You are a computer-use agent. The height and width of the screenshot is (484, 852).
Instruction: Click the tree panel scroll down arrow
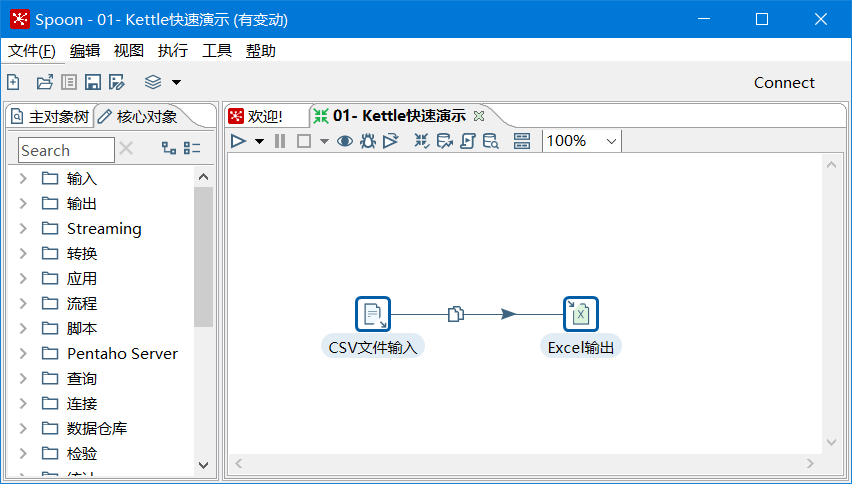click(203, 465)
